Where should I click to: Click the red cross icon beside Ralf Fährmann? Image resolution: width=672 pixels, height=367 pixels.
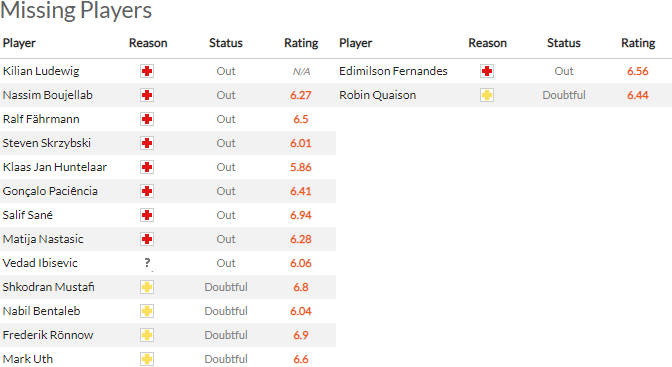(x=147, y=119)
